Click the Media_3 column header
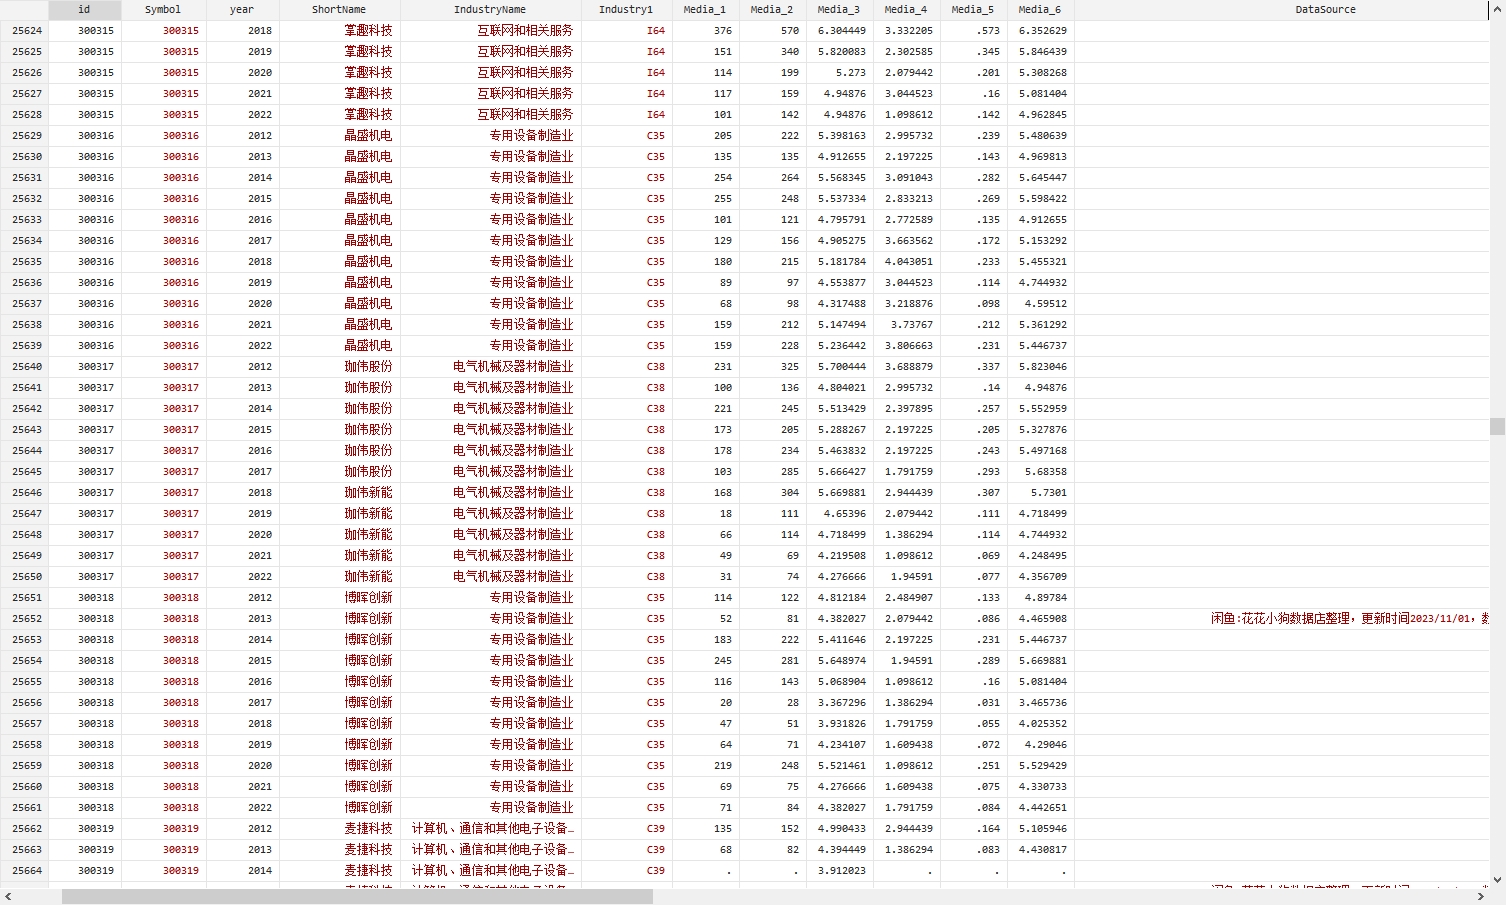Screen dimensions: 1506x905 pos(838,10)
